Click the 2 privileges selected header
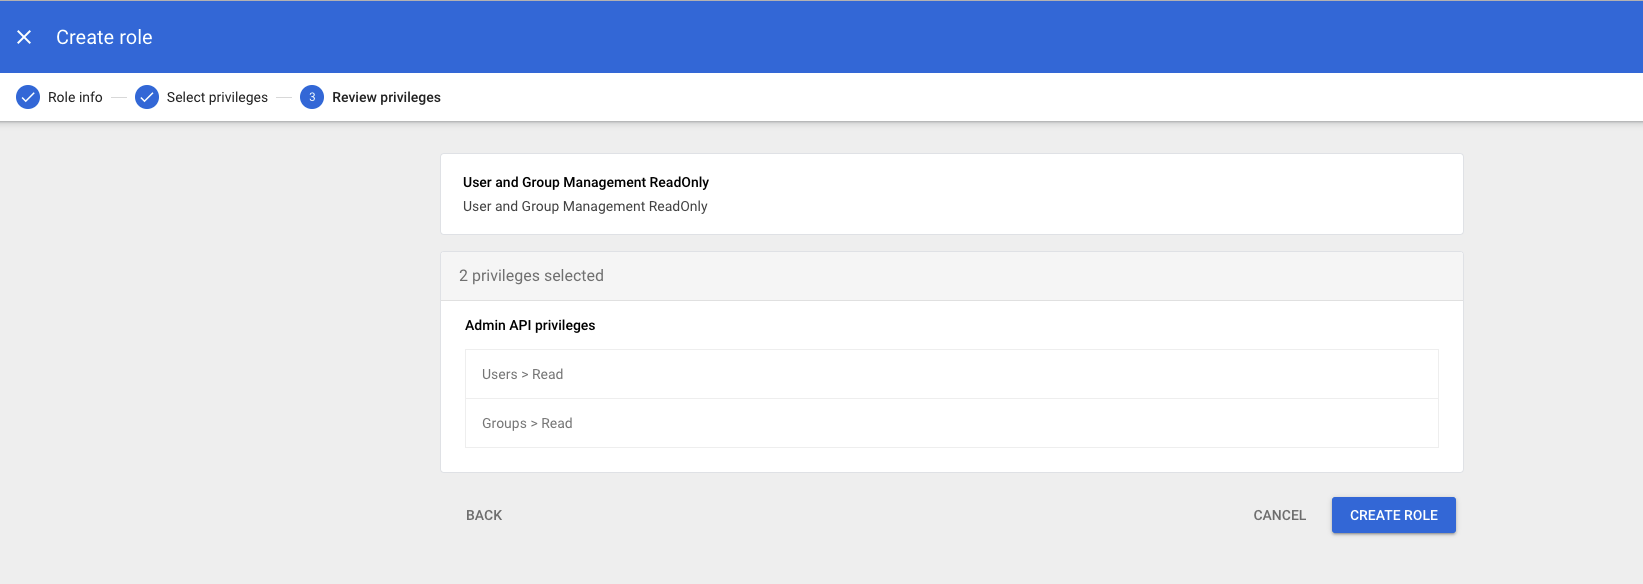1643x584 pixels. [x=531, y=276]
